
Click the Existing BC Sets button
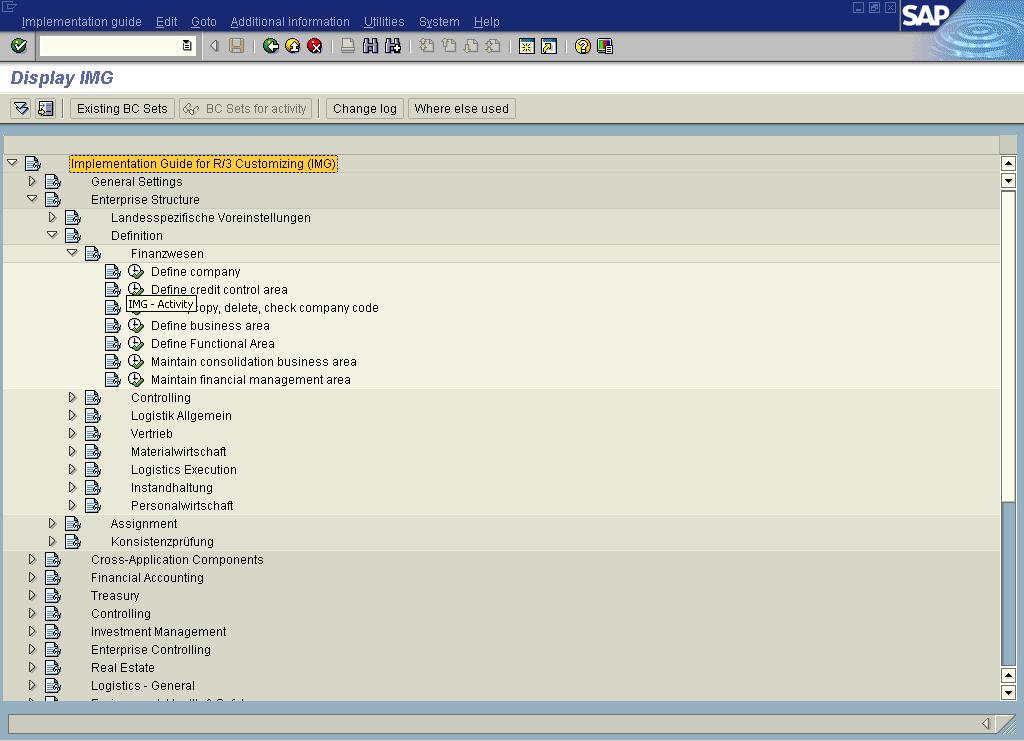tap(122, 109)
